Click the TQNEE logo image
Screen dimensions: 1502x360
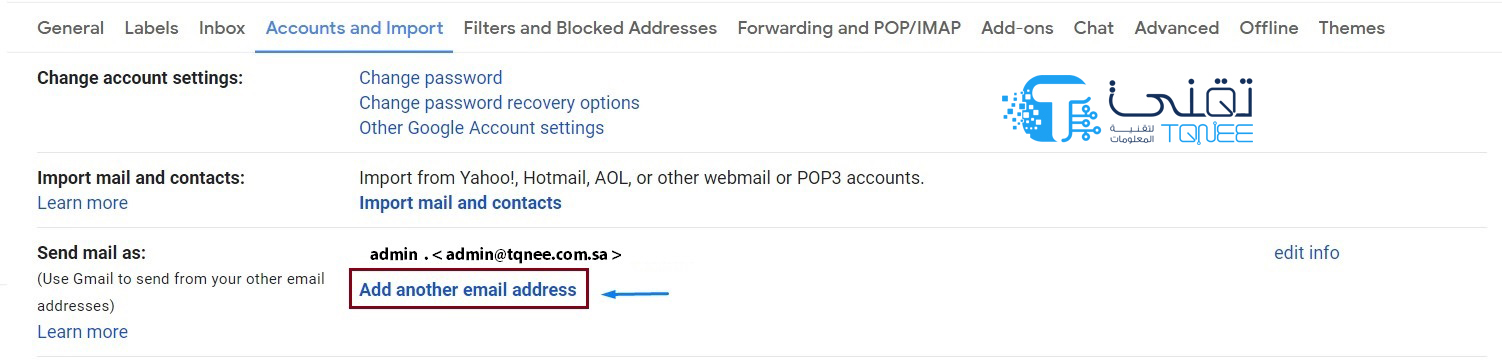point(1128,110)
